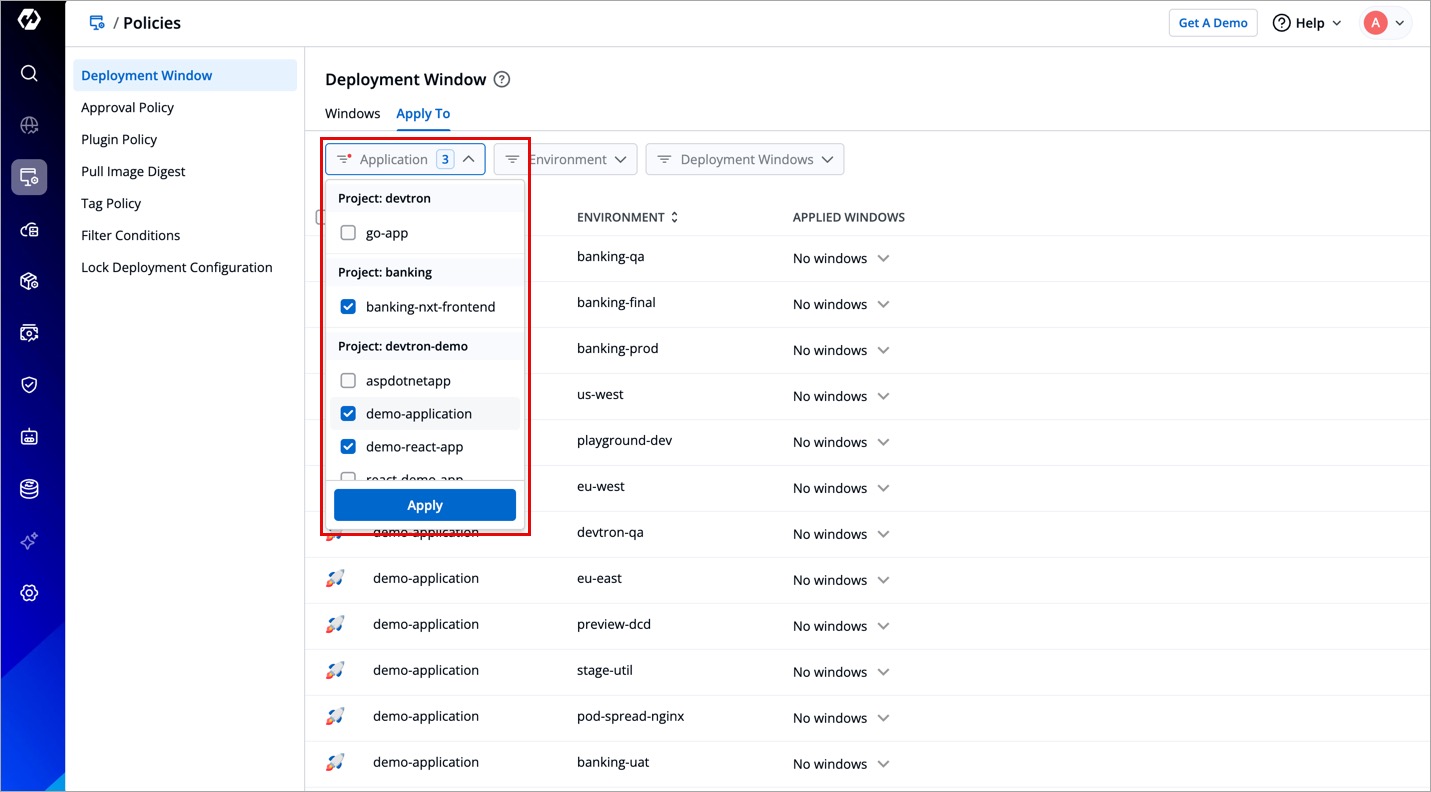Click the globe icon in left sidebar

click(x=29, y=125)
